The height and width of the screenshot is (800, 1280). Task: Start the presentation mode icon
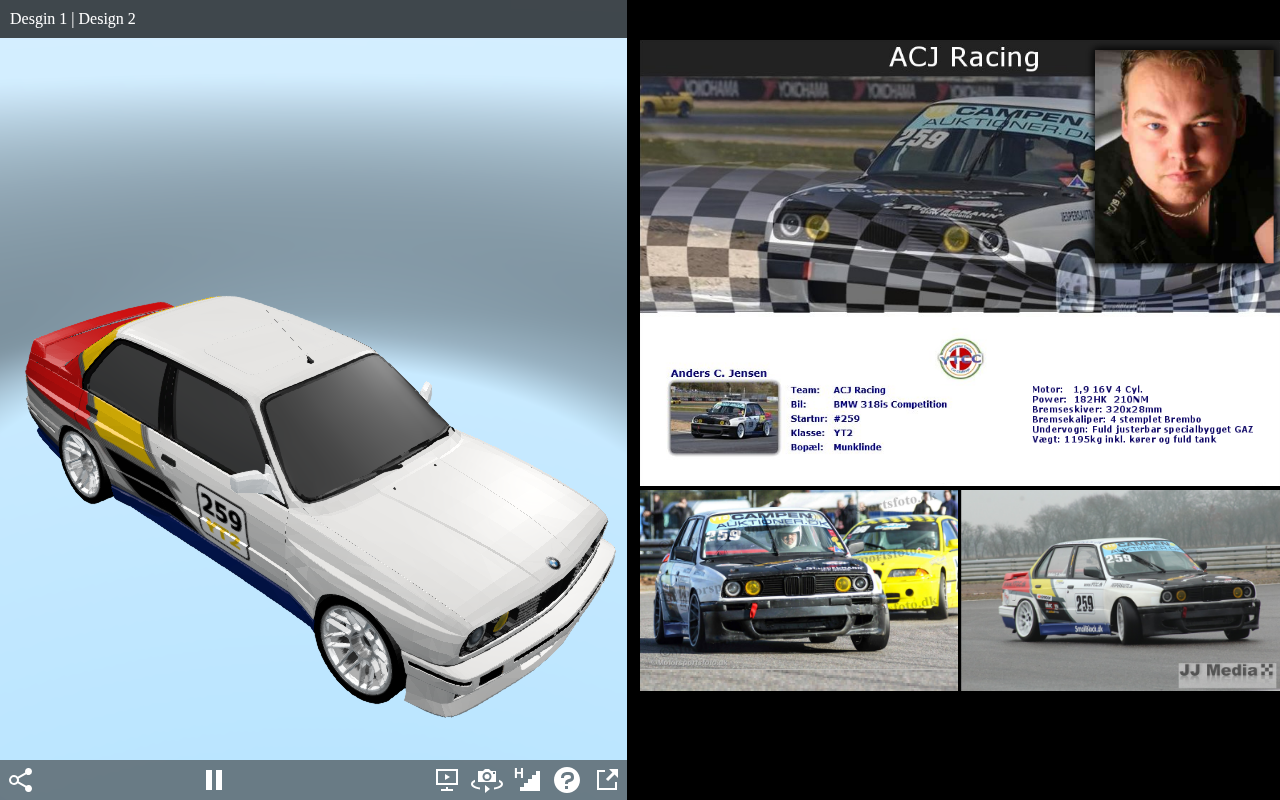[x=447, y=780]
